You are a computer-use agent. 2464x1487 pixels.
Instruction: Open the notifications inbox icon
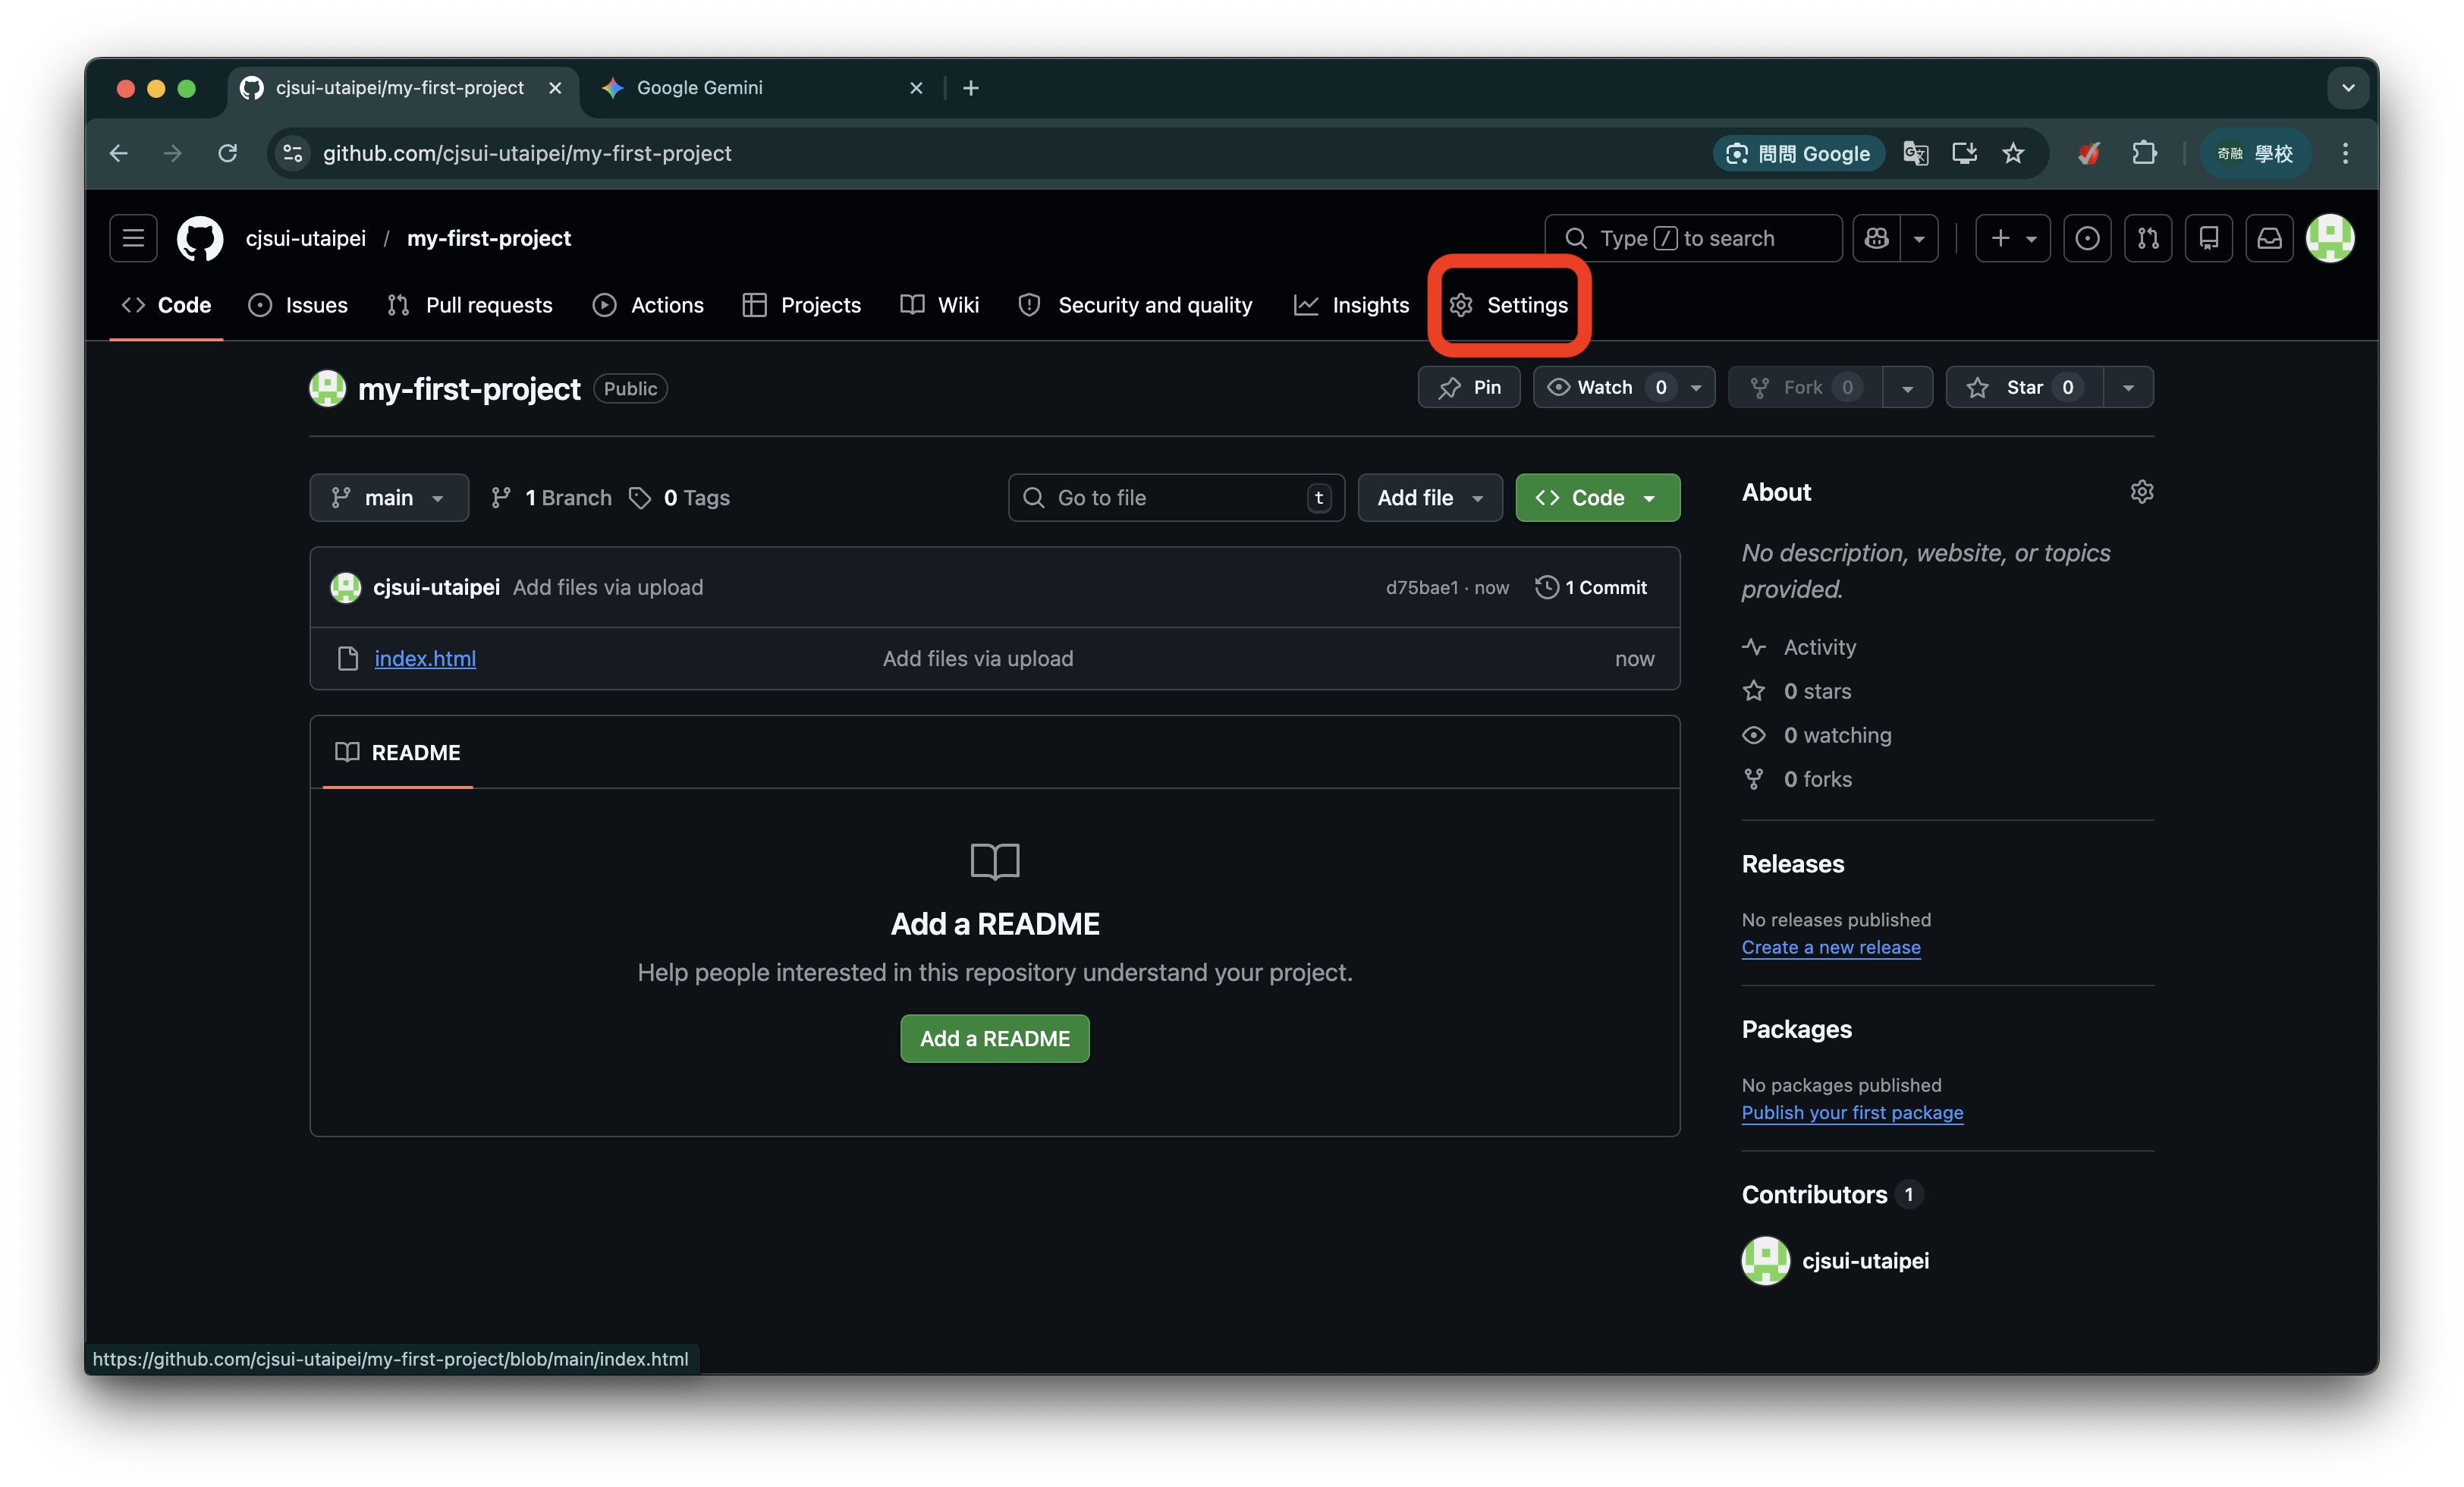click(x=2270, y=238)
